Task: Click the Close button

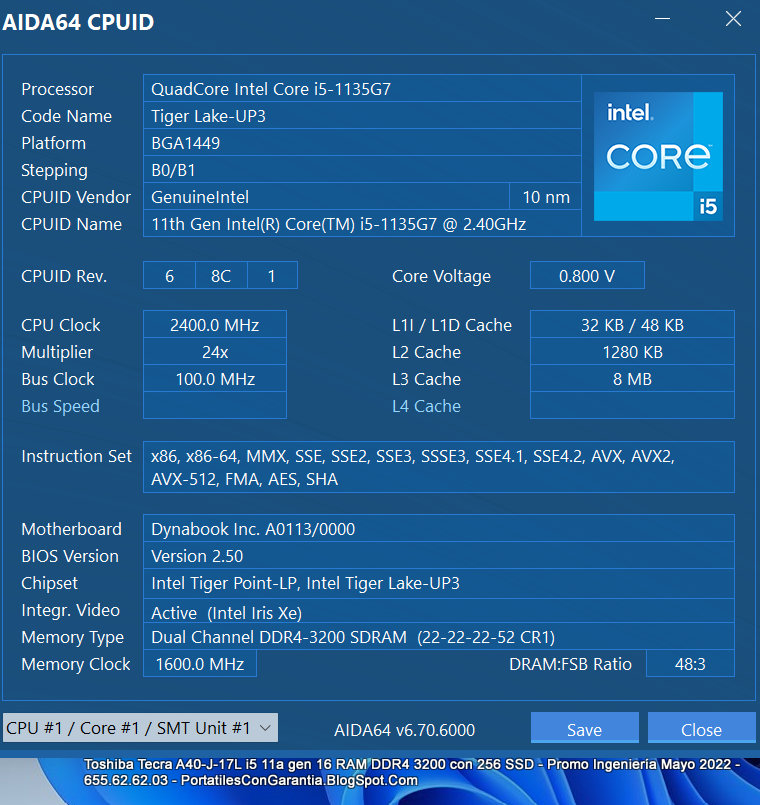Action: point(701,728)
